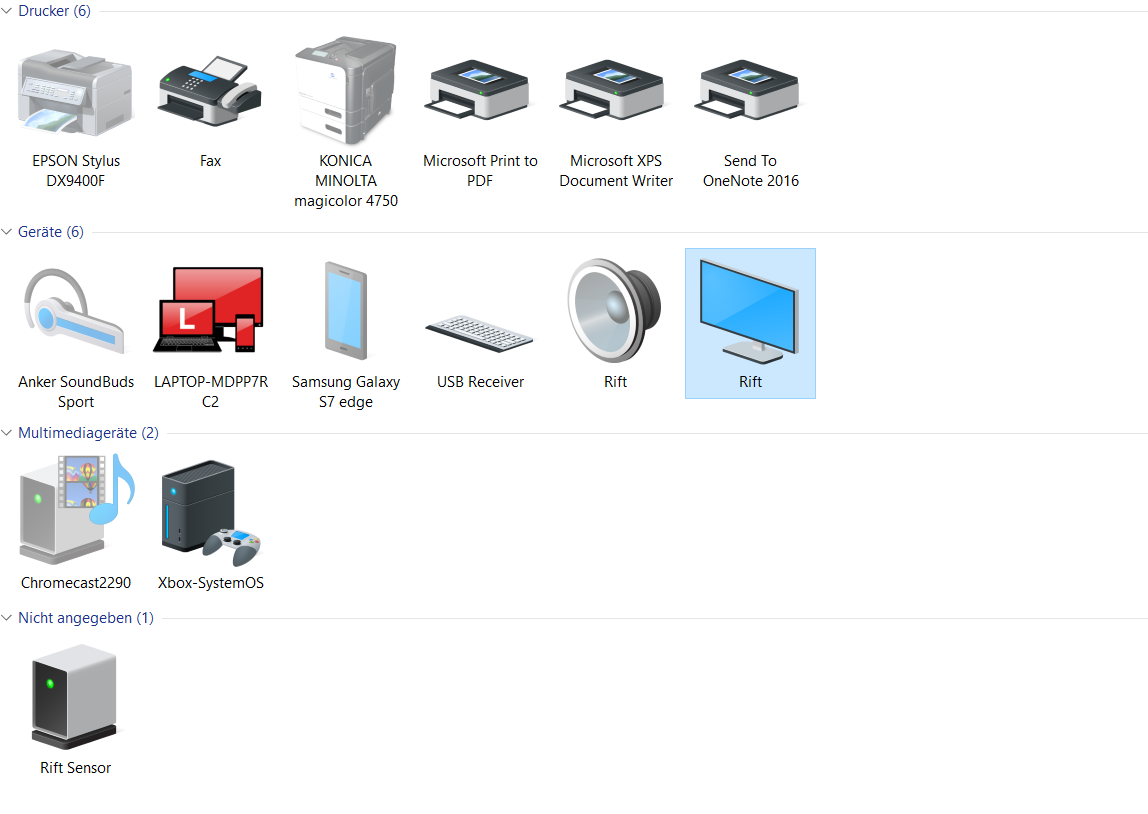Click the 'Anker SoundBuds Sport' label
Viewport: 1148px width, 814px height.
pos(76,392)
